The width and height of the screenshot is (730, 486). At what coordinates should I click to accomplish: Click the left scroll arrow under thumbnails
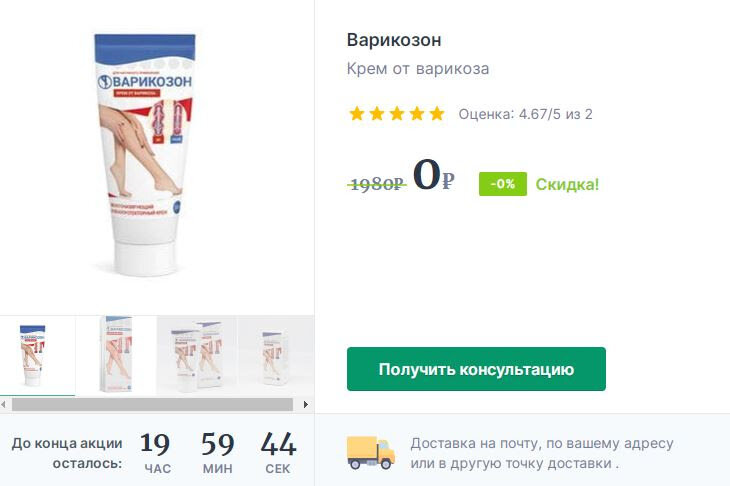coord(4,405)
